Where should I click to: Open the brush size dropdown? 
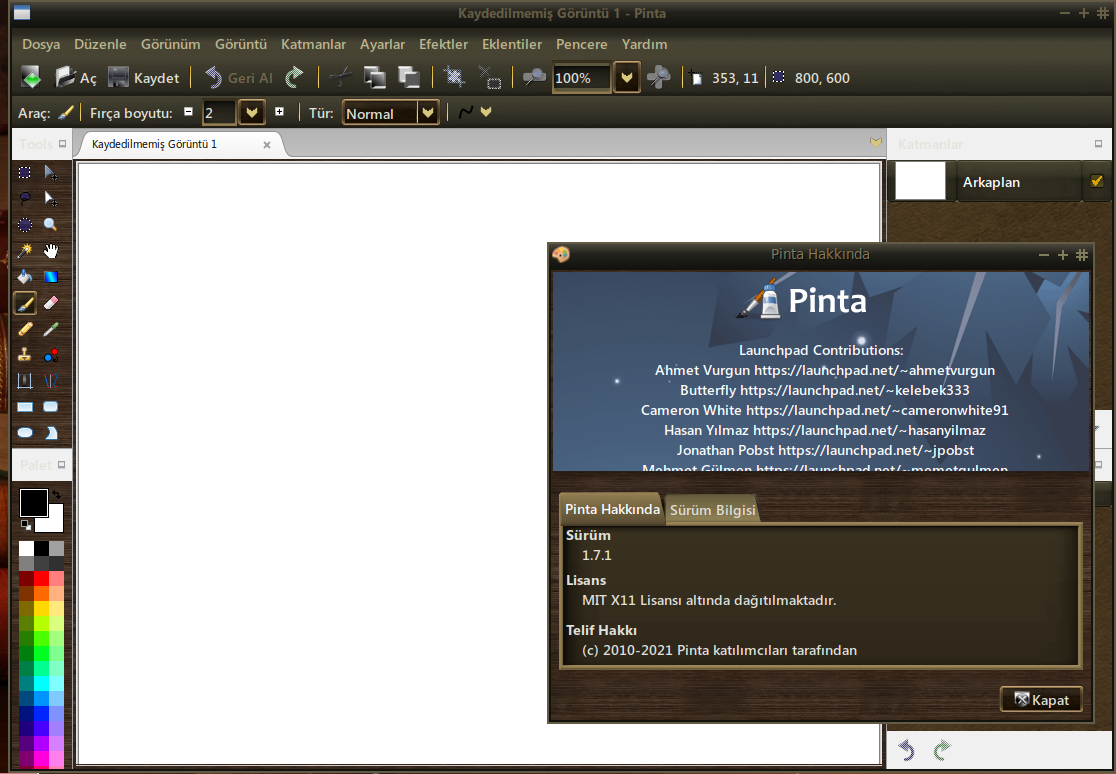(251, 113)
